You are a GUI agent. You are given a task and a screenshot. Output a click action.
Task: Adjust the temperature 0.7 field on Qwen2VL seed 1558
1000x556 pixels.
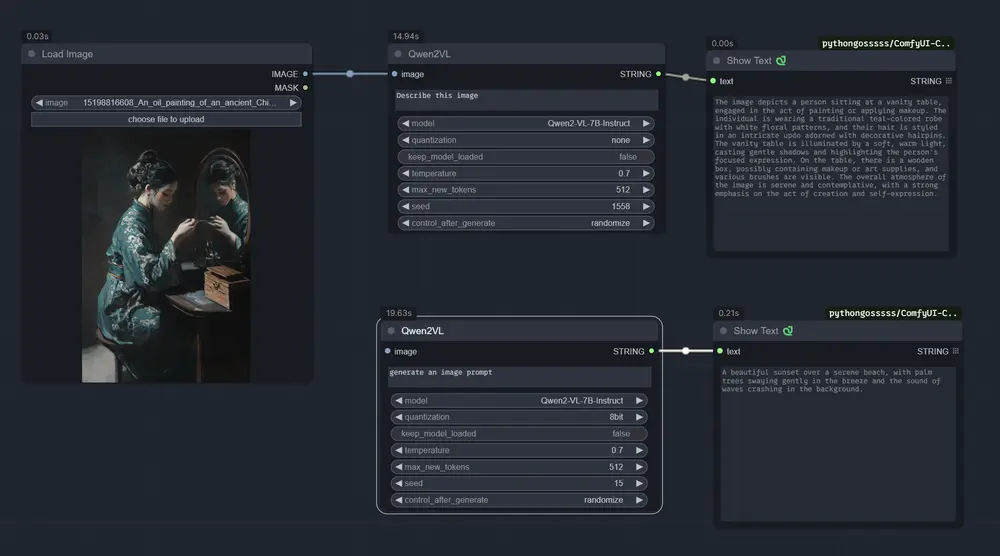tap(526, 173)
